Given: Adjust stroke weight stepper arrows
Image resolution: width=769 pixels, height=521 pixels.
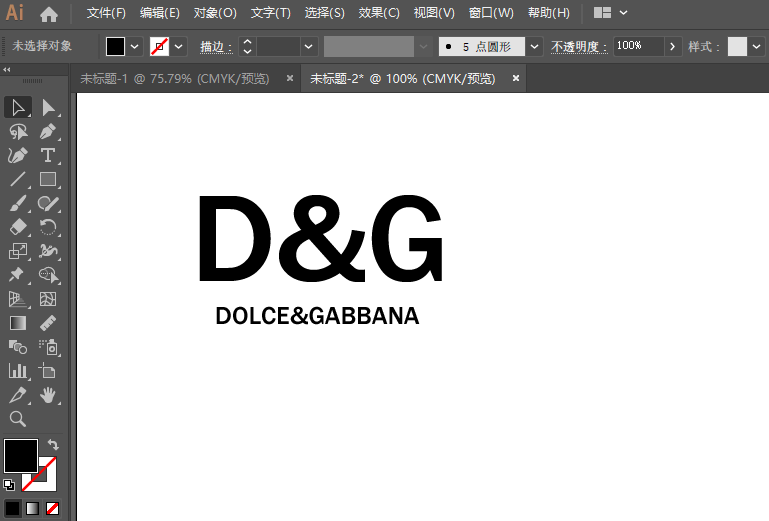Looking at the screenshot, I should 247,47.
